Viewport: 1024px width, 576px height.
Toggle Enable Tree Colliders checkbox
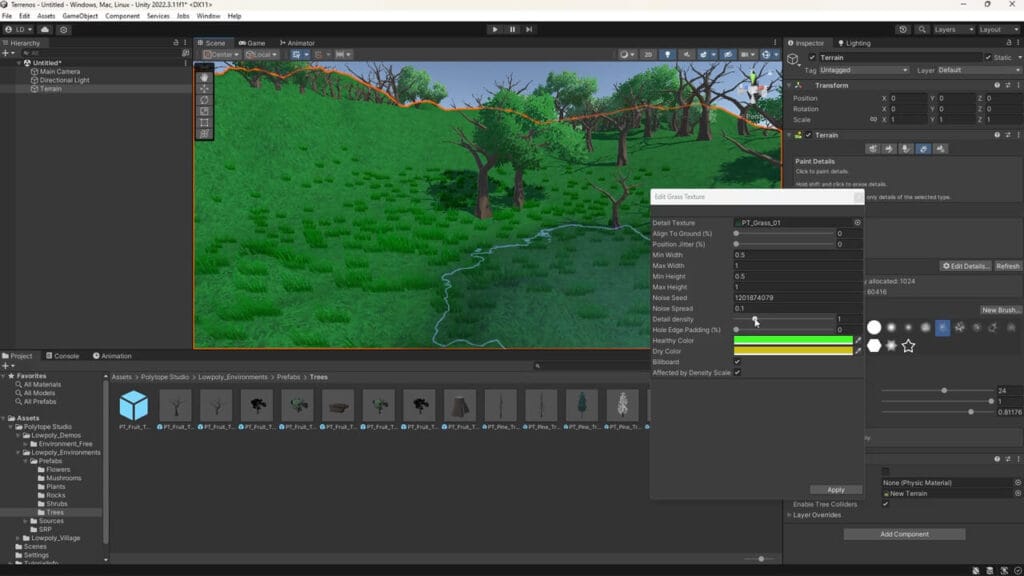886,505
